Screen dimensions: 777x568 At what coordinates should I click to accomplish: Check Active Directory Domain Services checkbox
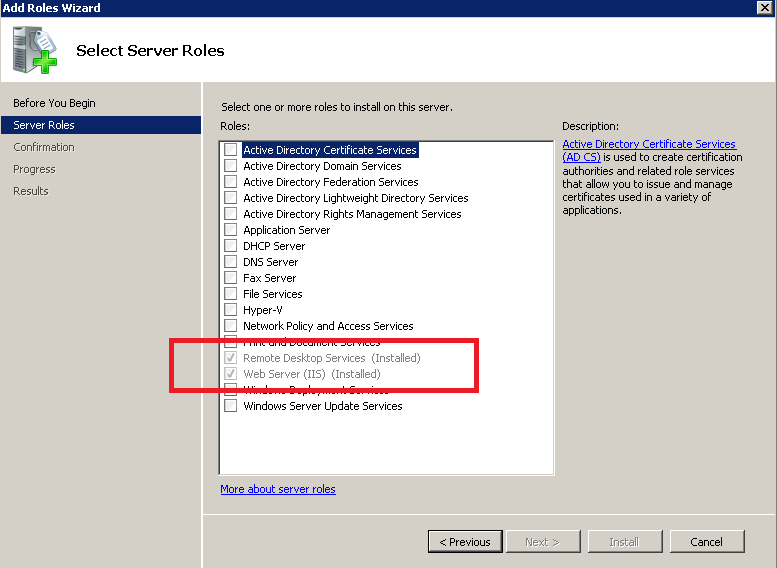pos(230,166)
